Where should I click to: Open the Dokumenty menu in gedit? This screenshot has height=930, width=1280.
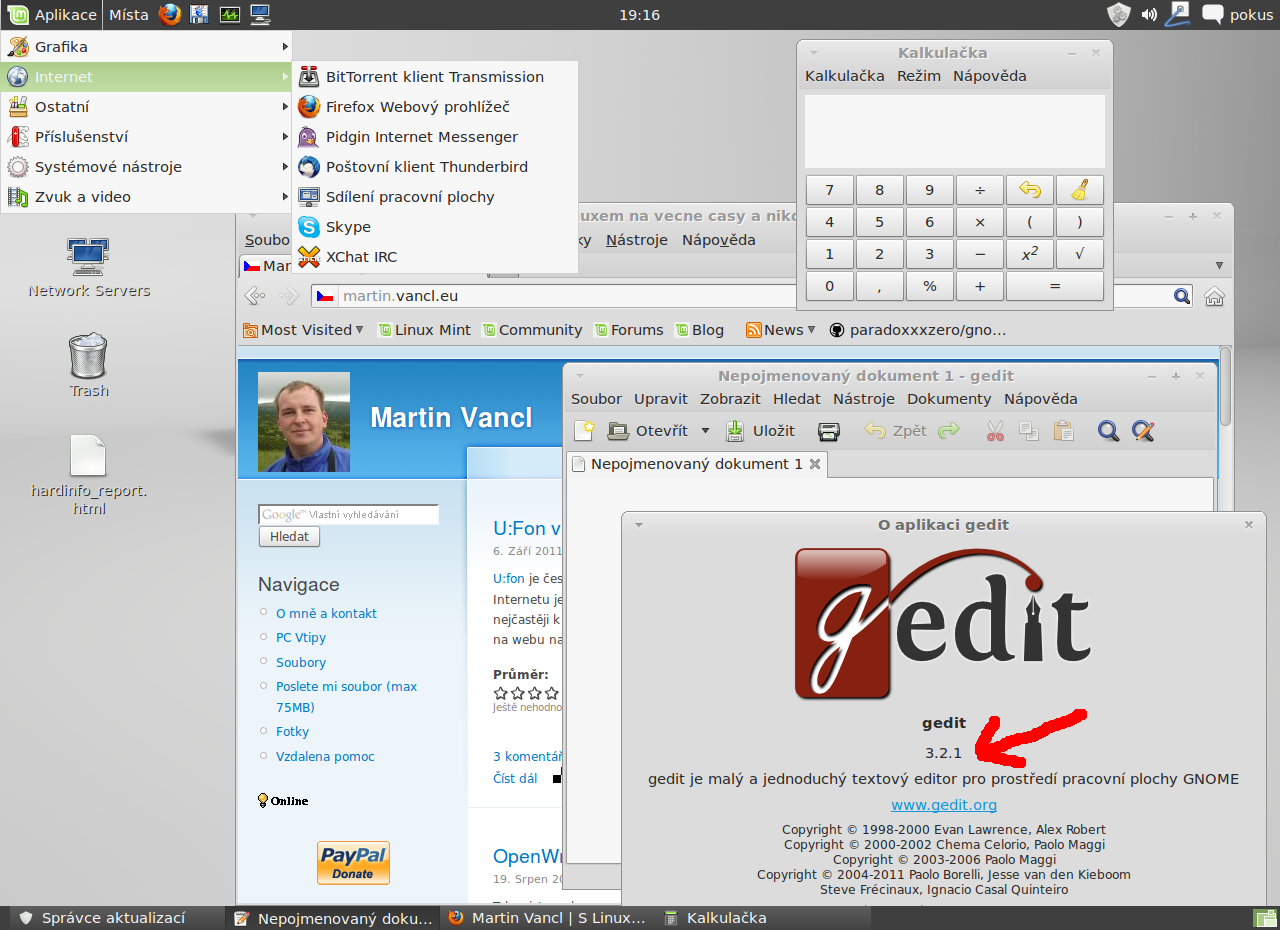[x=949, y=399]
